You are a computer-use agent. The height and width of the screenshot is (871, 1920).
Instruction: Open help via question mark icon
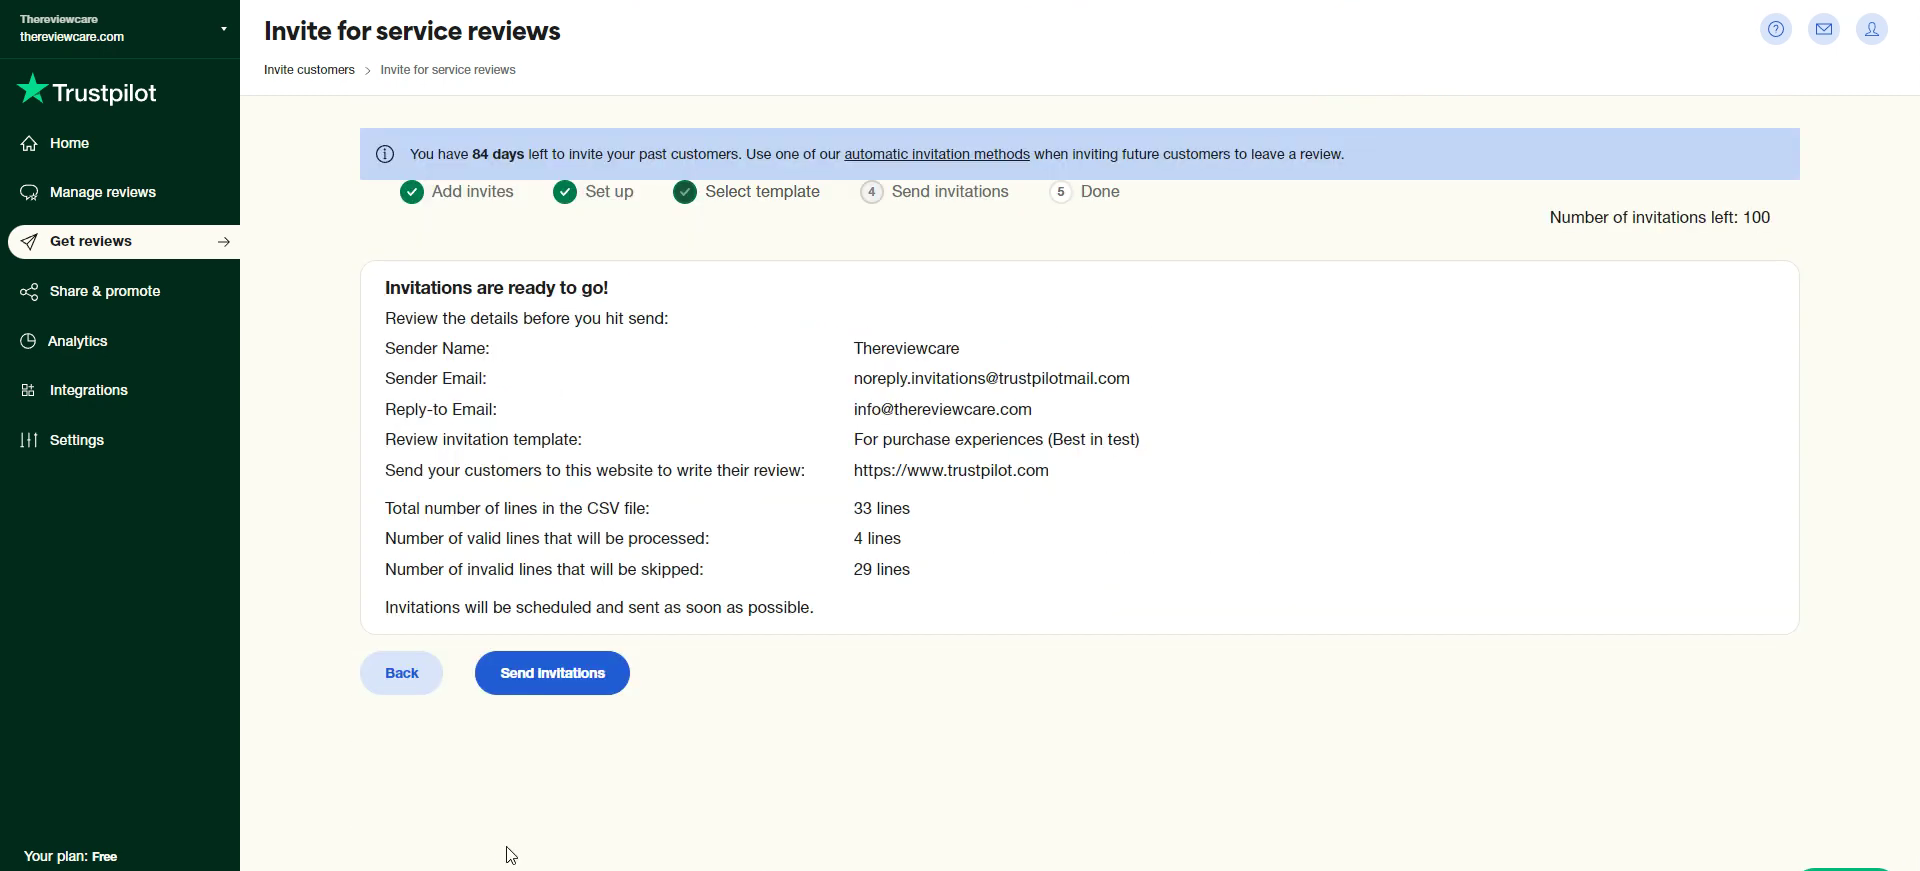tap(1776, 29)
